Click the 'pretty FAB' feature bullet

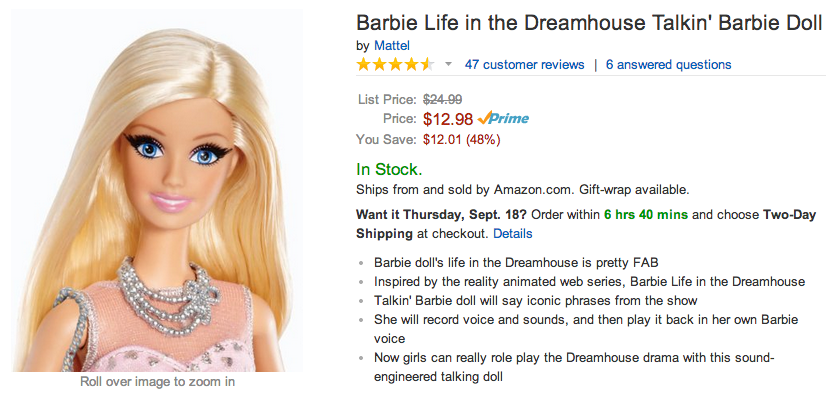516,262
